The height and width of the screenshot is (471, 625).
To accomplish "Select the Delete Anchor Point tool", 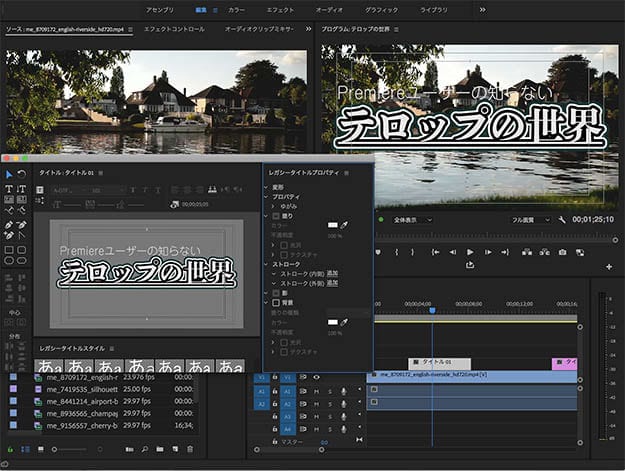I will coord(22,224).
